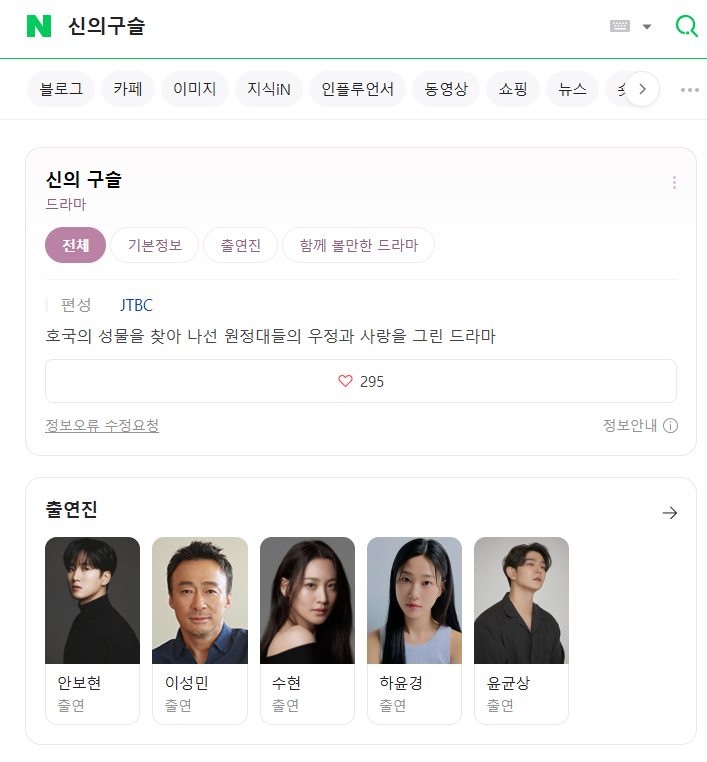This screenshot has width=707, height=762.
Task: Select the 함께 볼만한 드라마 chip
Action: pyautogui.click(x=359, y=245)
